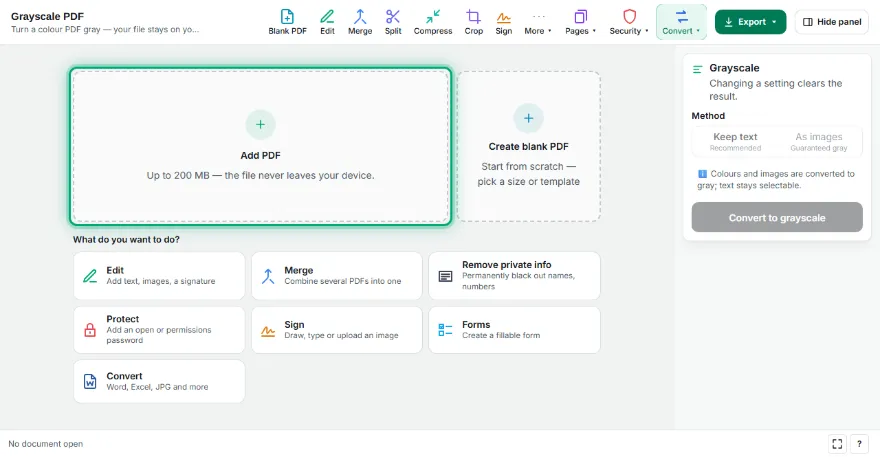Click the plus icon for Create blank PDF

point(529,118)
